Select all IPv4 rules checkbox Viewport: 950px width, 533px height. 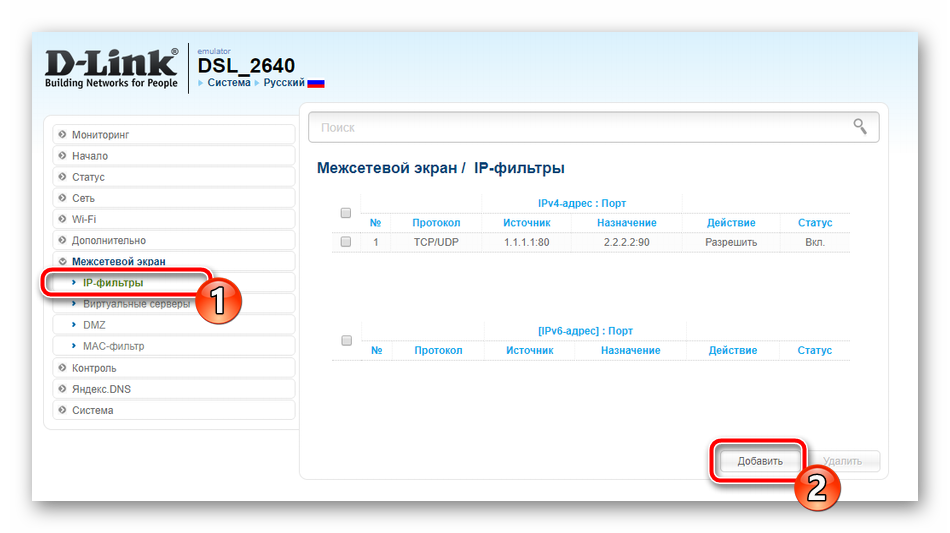tap(346, 213)
